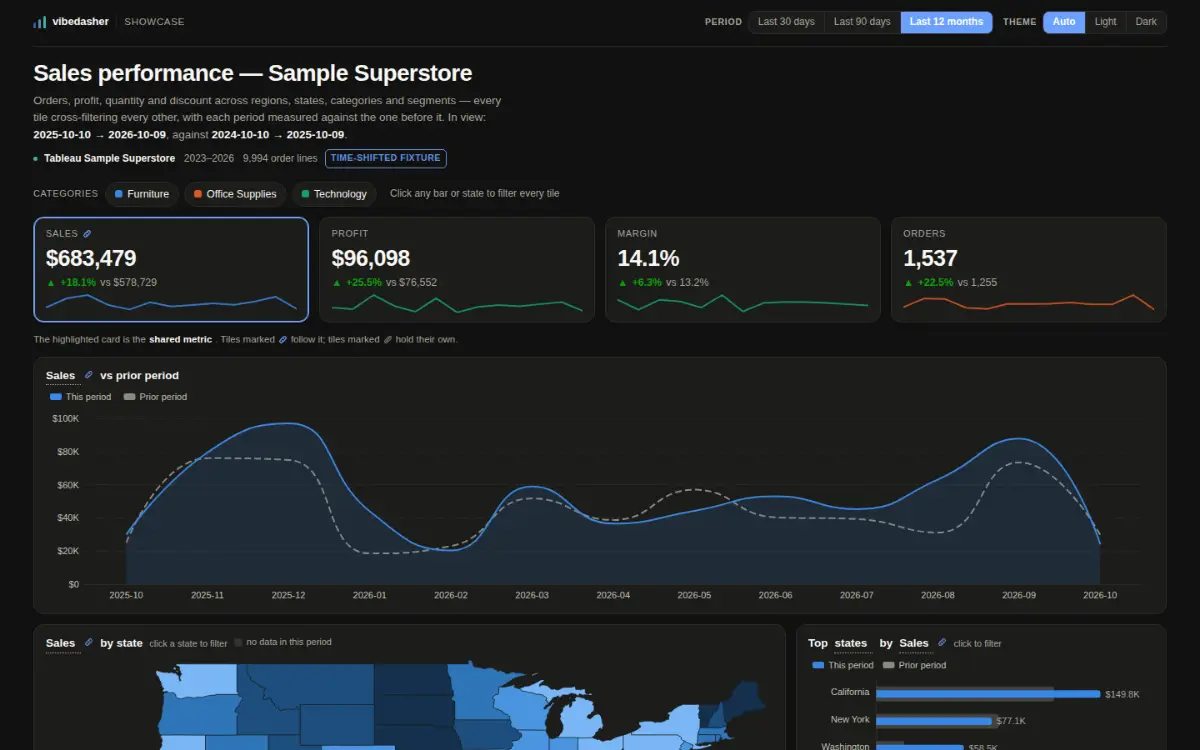The width and height of the screenshot is (1200, 750).
Task: Filter by Technology category chip
Action: click(x=334, y=194)
